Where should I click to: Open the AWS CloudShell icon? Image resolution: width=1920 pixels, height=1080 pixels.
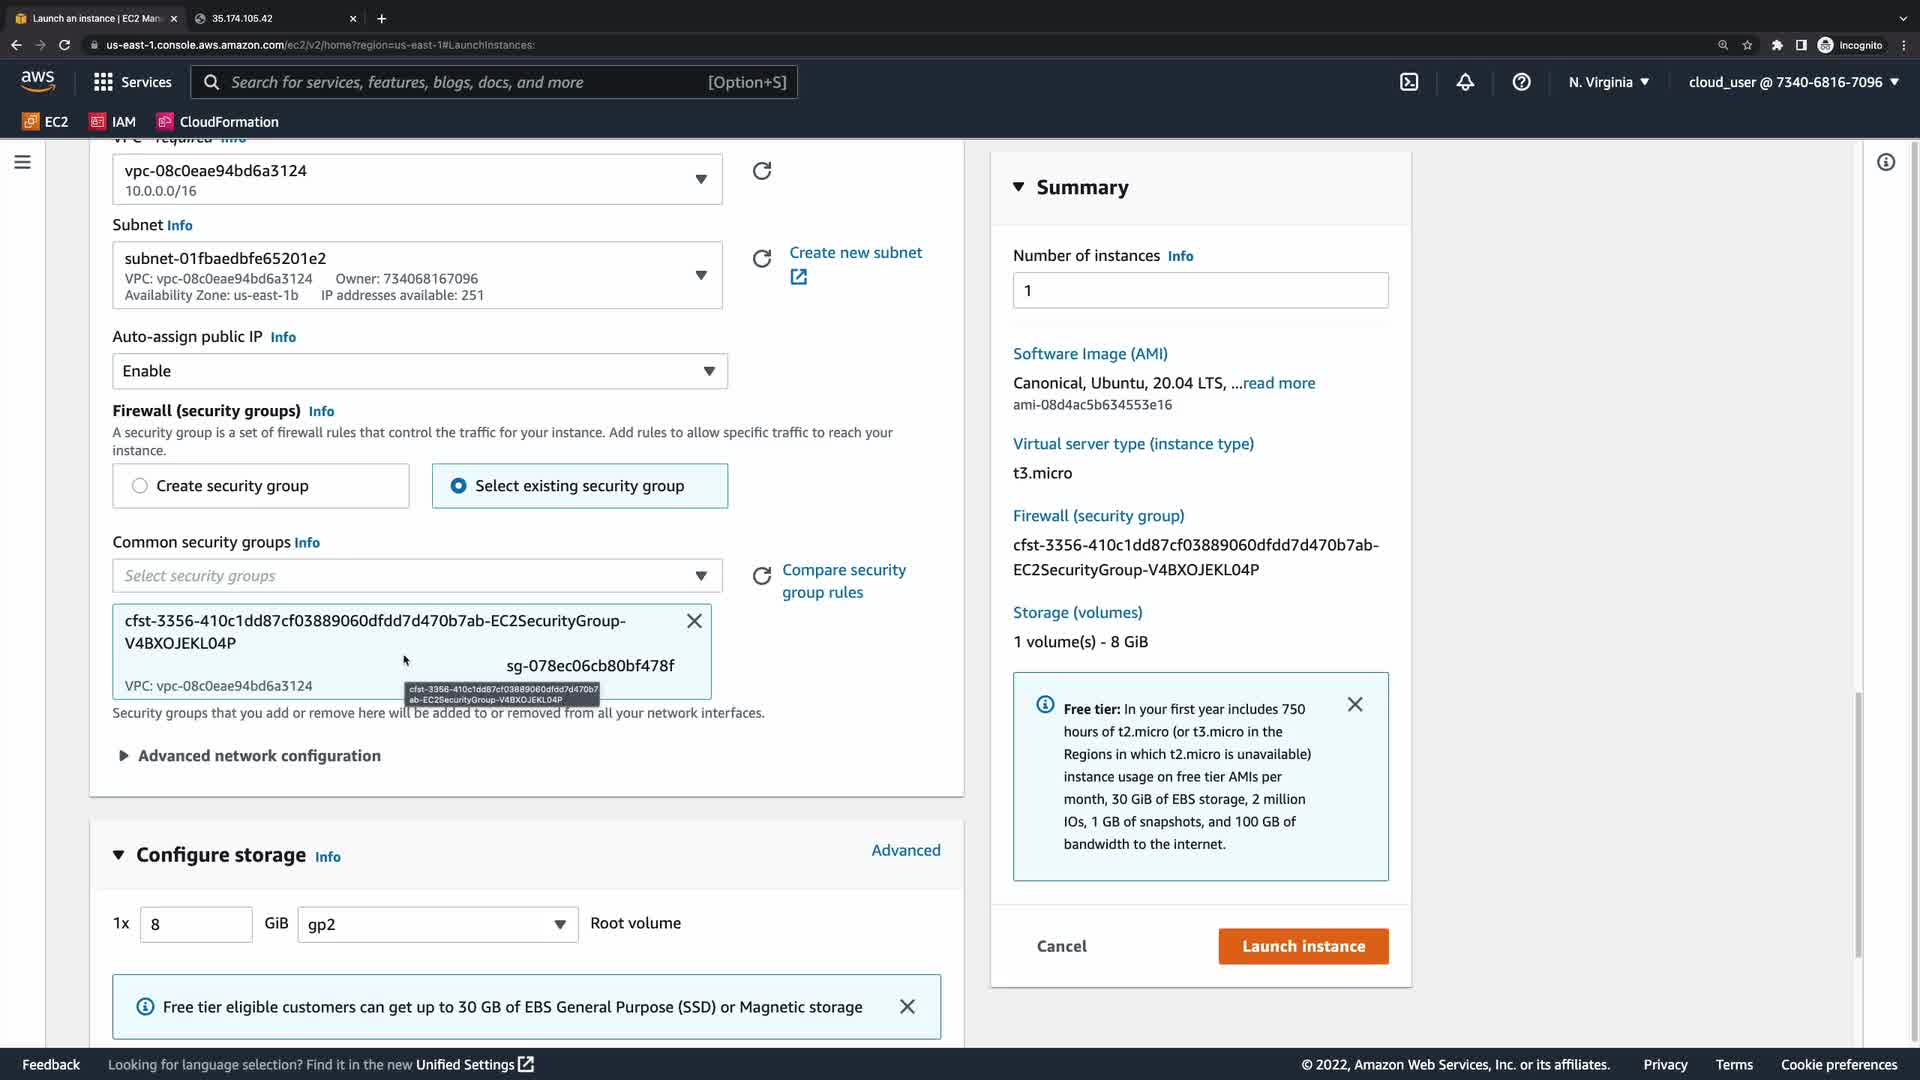point(1409,82)
